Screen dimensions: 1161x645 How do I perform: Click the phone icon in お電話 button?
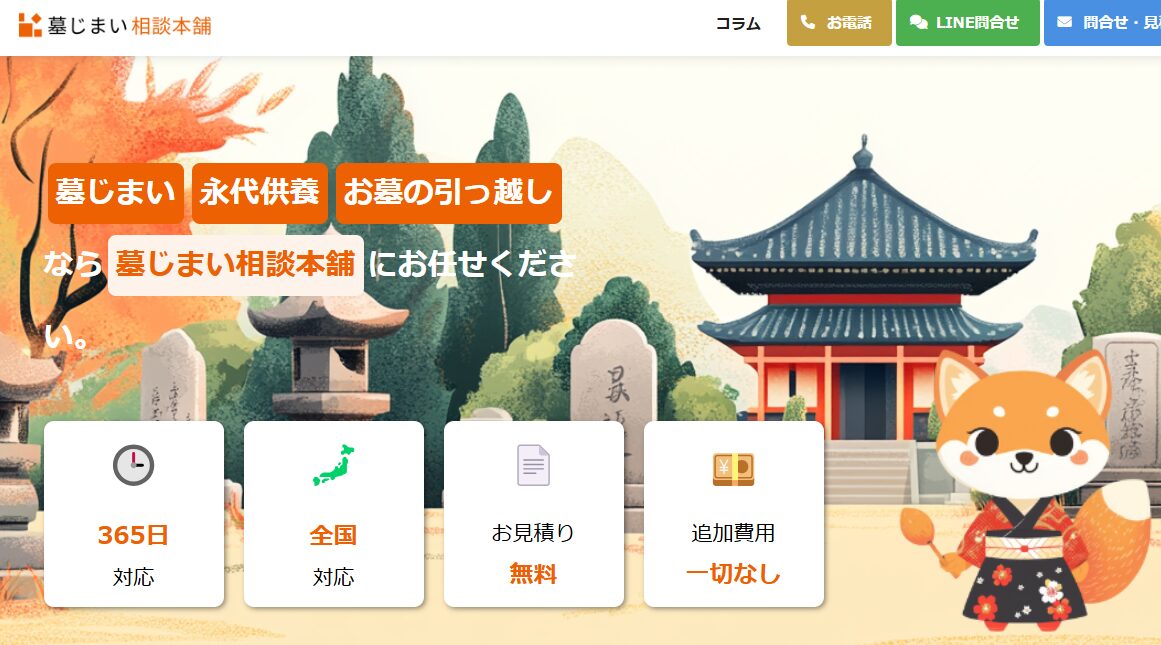(808, 23)
